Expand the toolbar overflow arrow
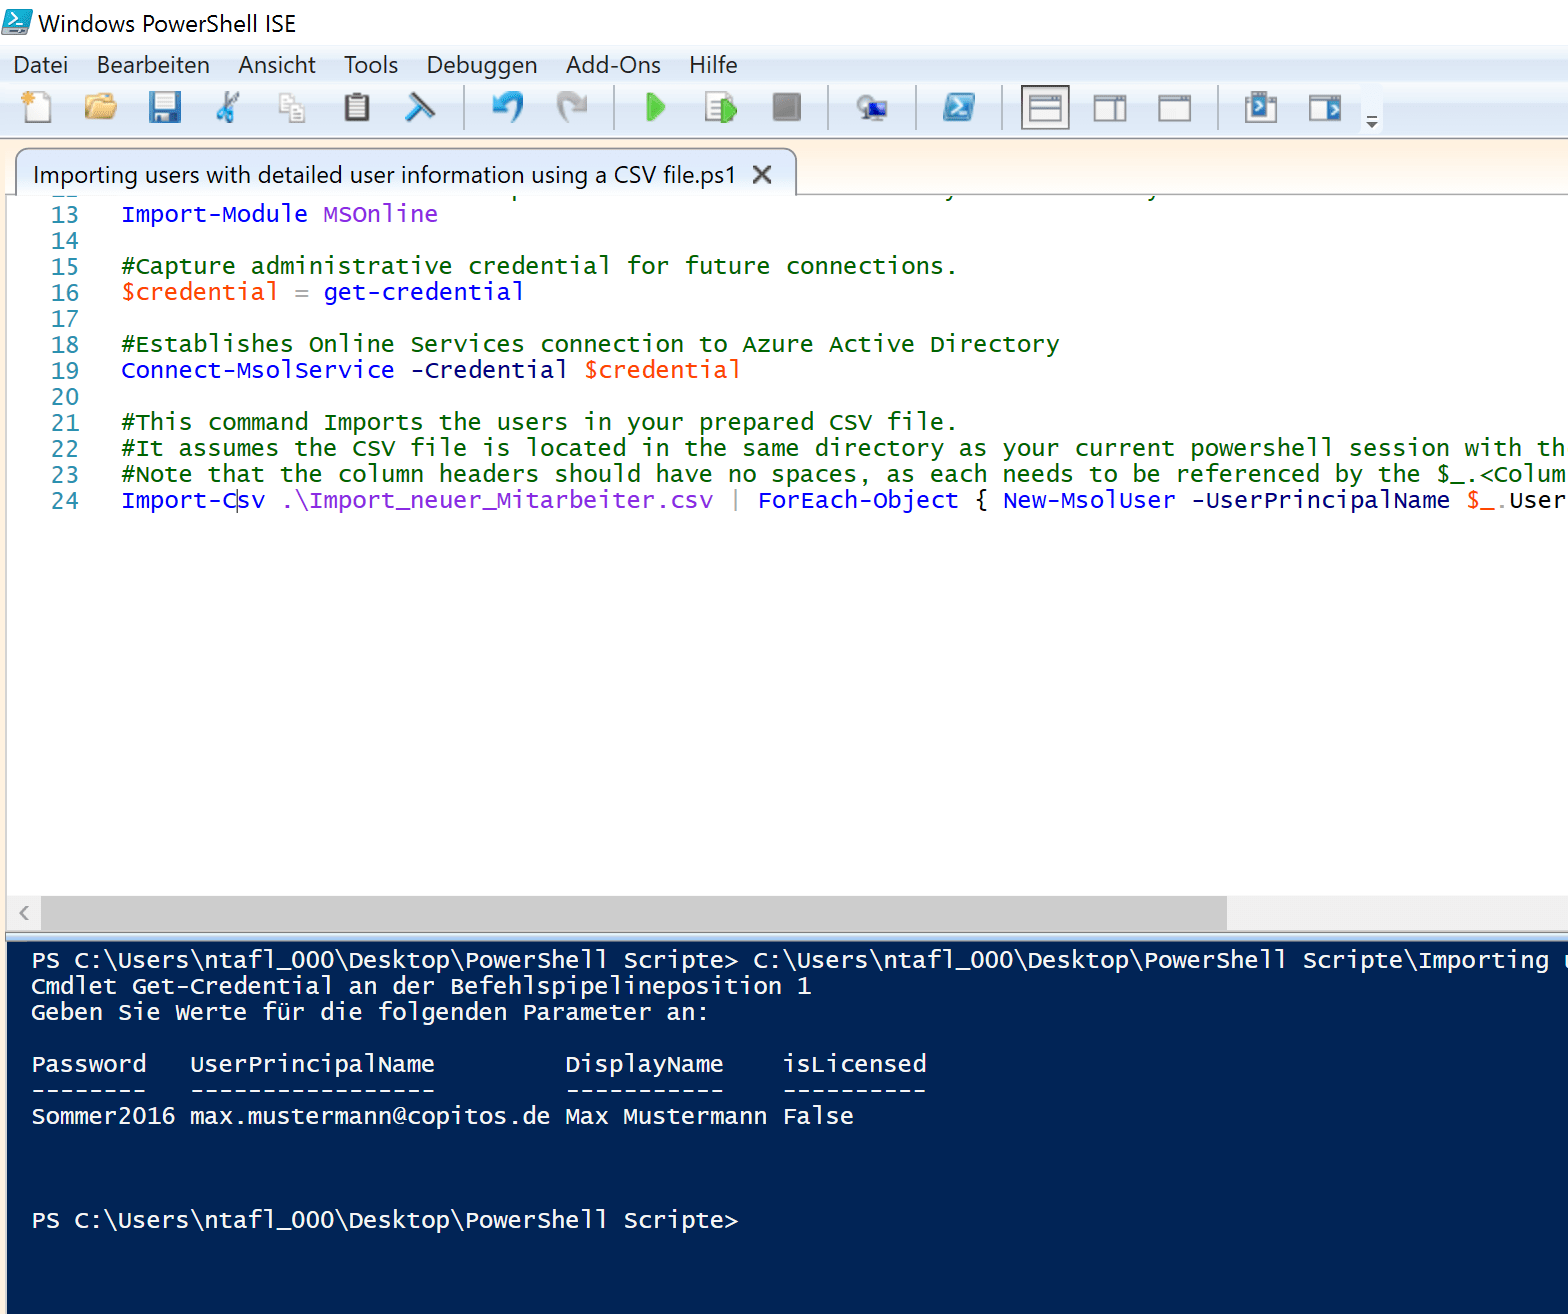 (x=1372, y=121)
